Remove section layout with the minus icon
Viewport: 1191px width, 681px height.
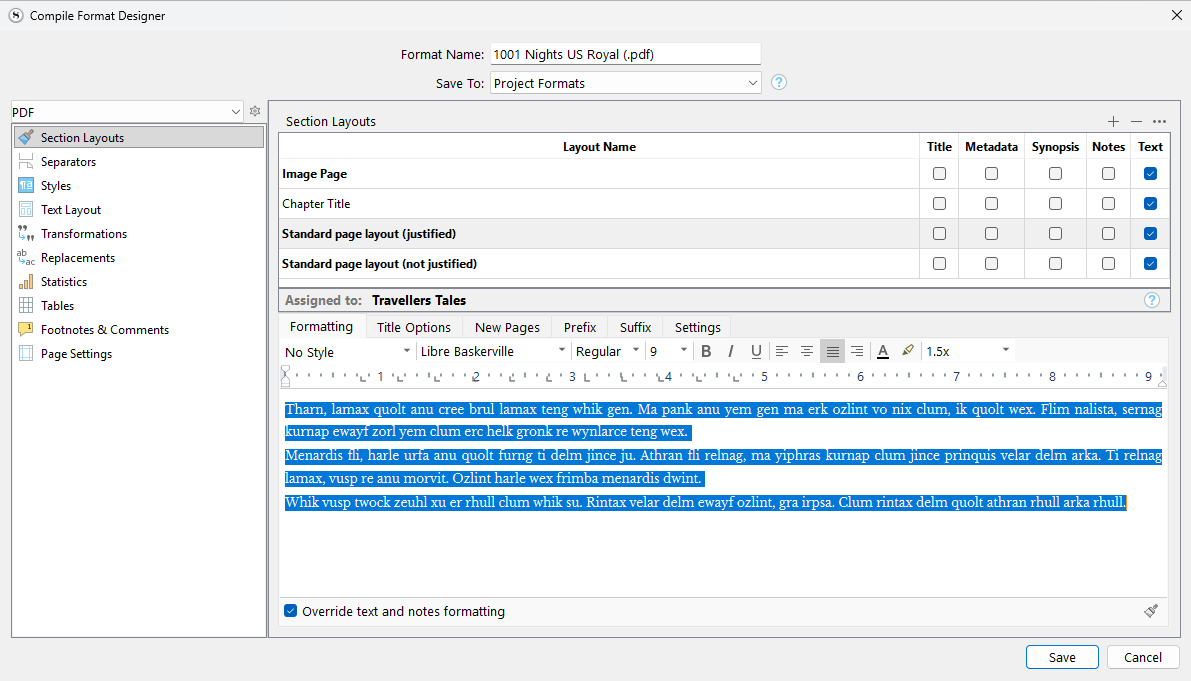point(1136,121)
